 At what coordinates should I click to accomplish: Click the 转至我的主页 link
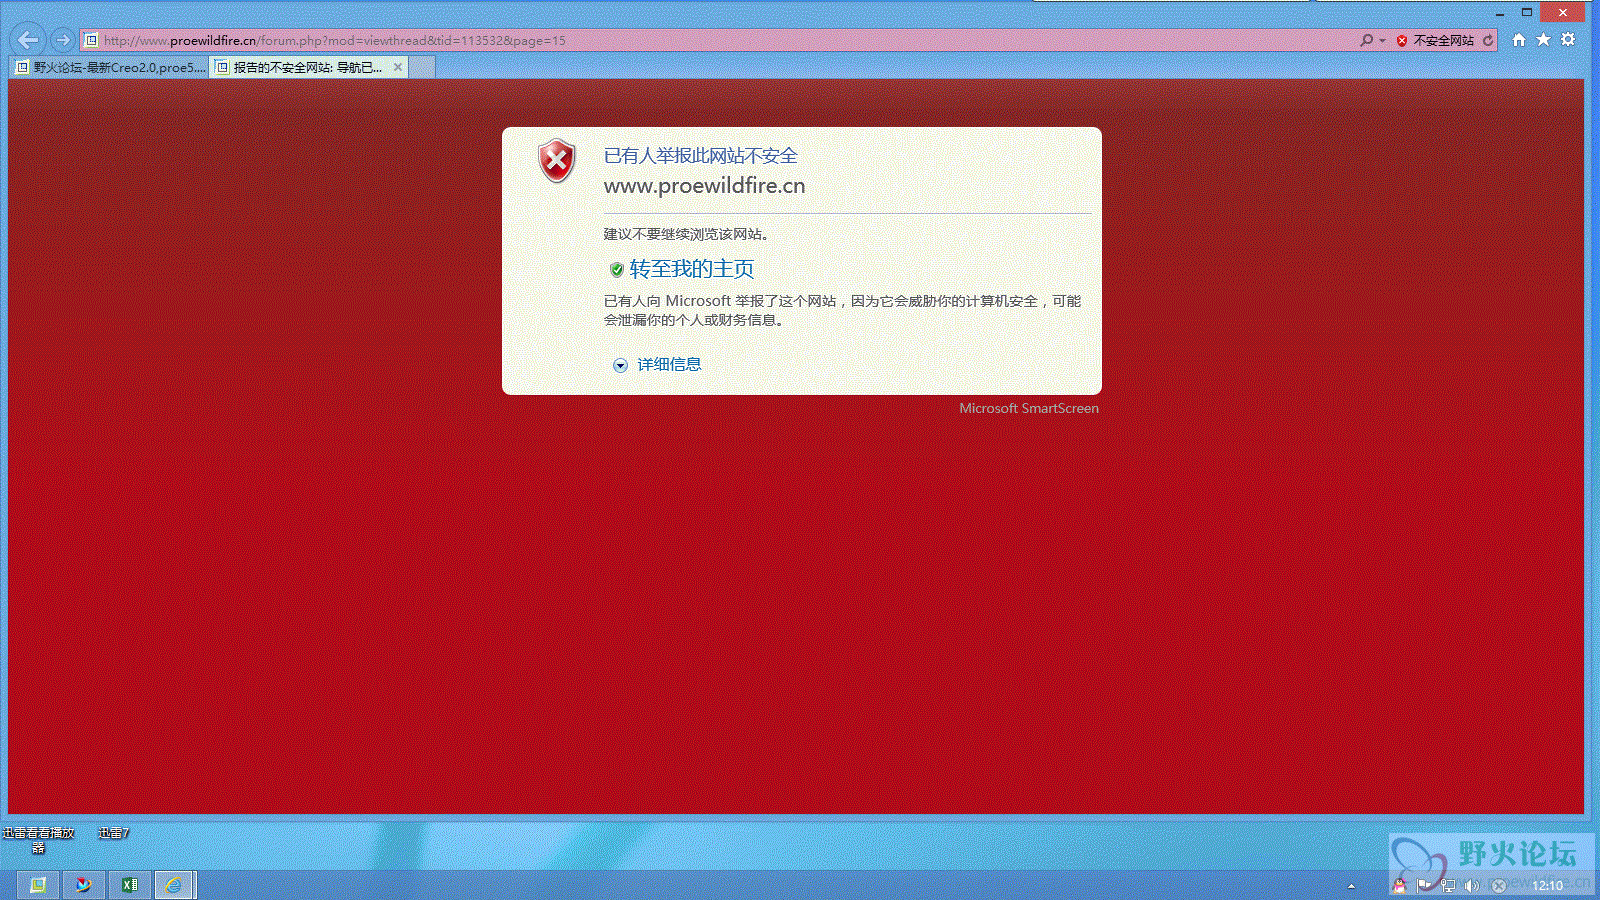(691, 269)
